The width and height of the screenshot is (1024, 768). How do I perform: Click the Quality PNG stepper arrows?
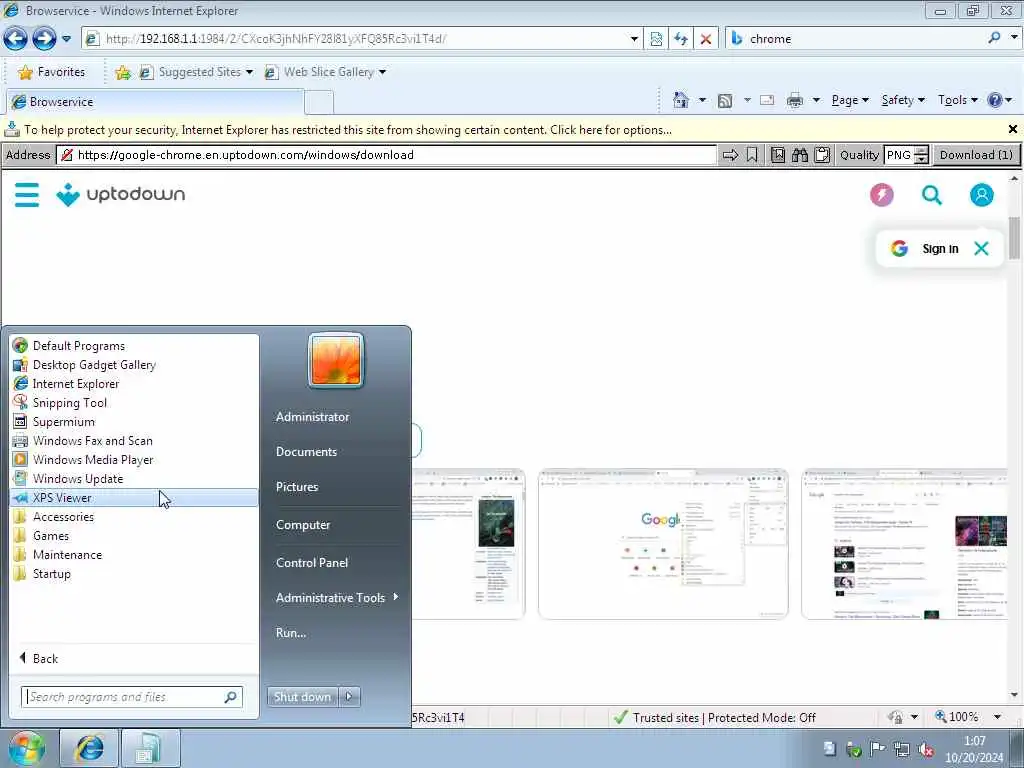(x=921, y=155)
